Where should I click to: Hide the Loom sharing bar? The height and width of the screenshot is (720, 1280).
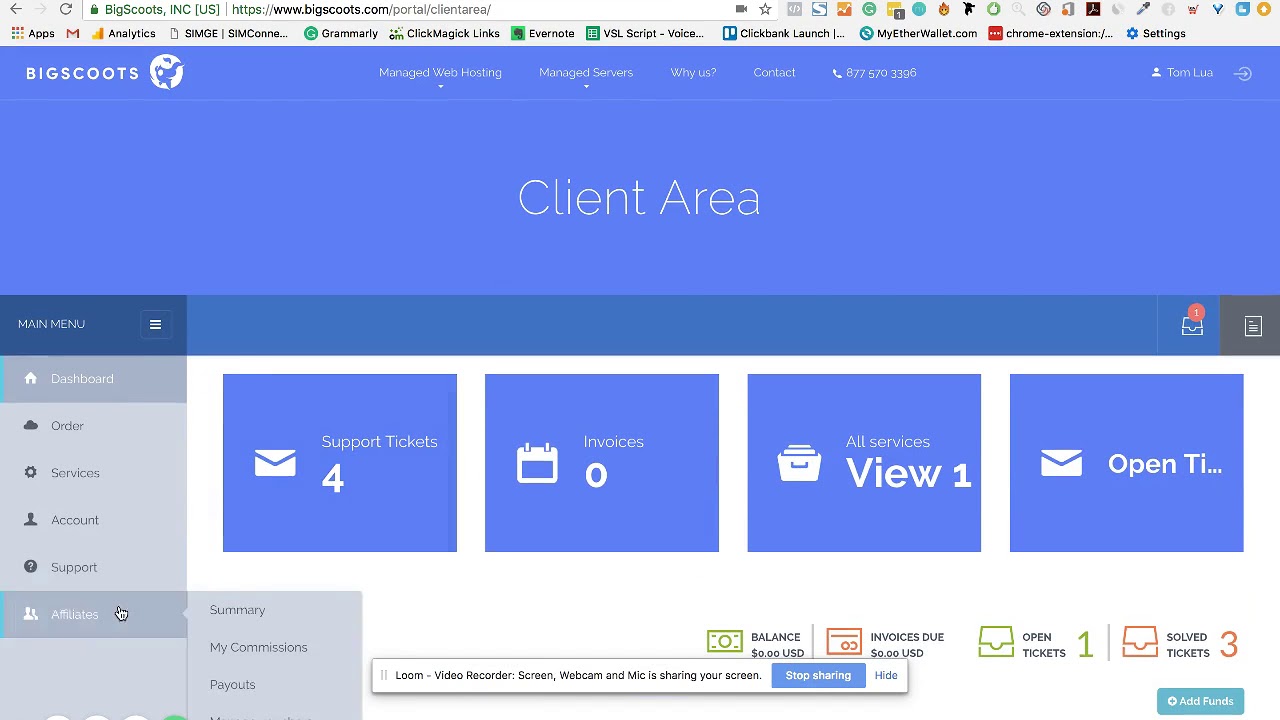[x=886, y=675]
